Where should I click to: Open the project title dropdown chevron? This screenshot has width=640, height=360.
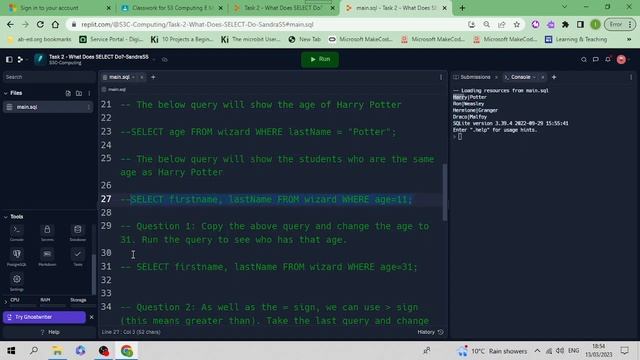(154, 60)
